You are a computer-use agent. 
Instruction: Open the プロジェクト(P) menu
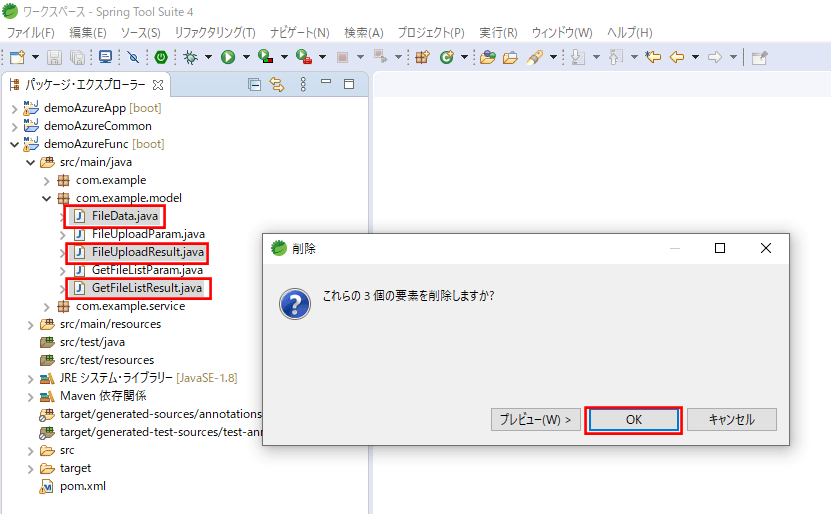coord(431,33)
